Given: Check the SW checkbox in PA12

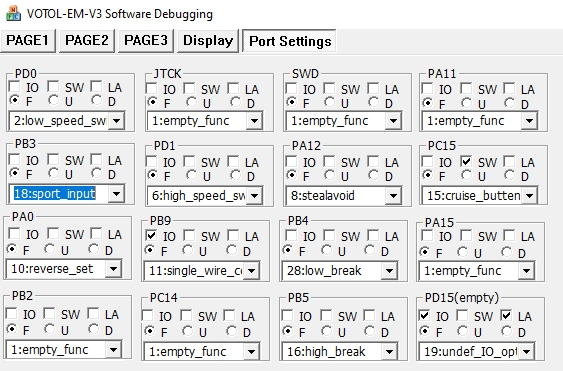Looking at the screenshot, I should (329, 161).
